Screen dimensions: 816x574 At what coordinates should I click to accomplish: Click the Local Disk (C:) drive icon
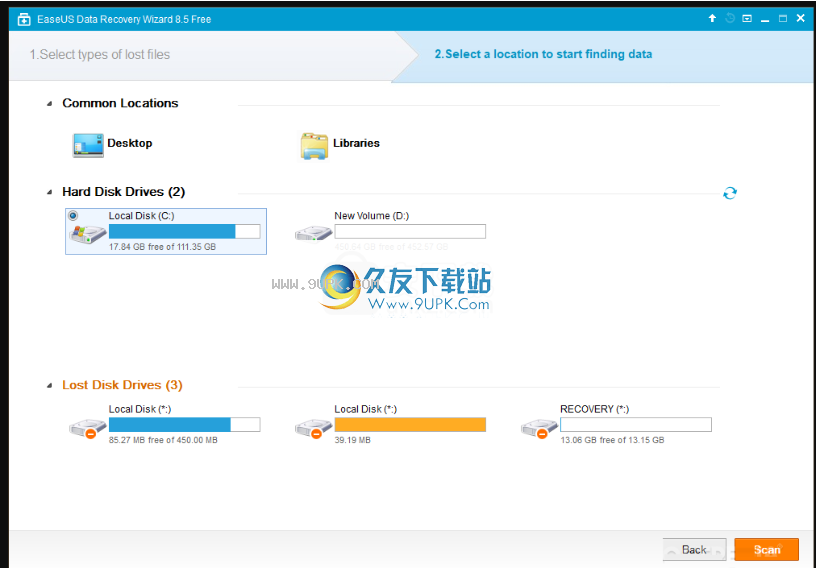pos(87,234)
